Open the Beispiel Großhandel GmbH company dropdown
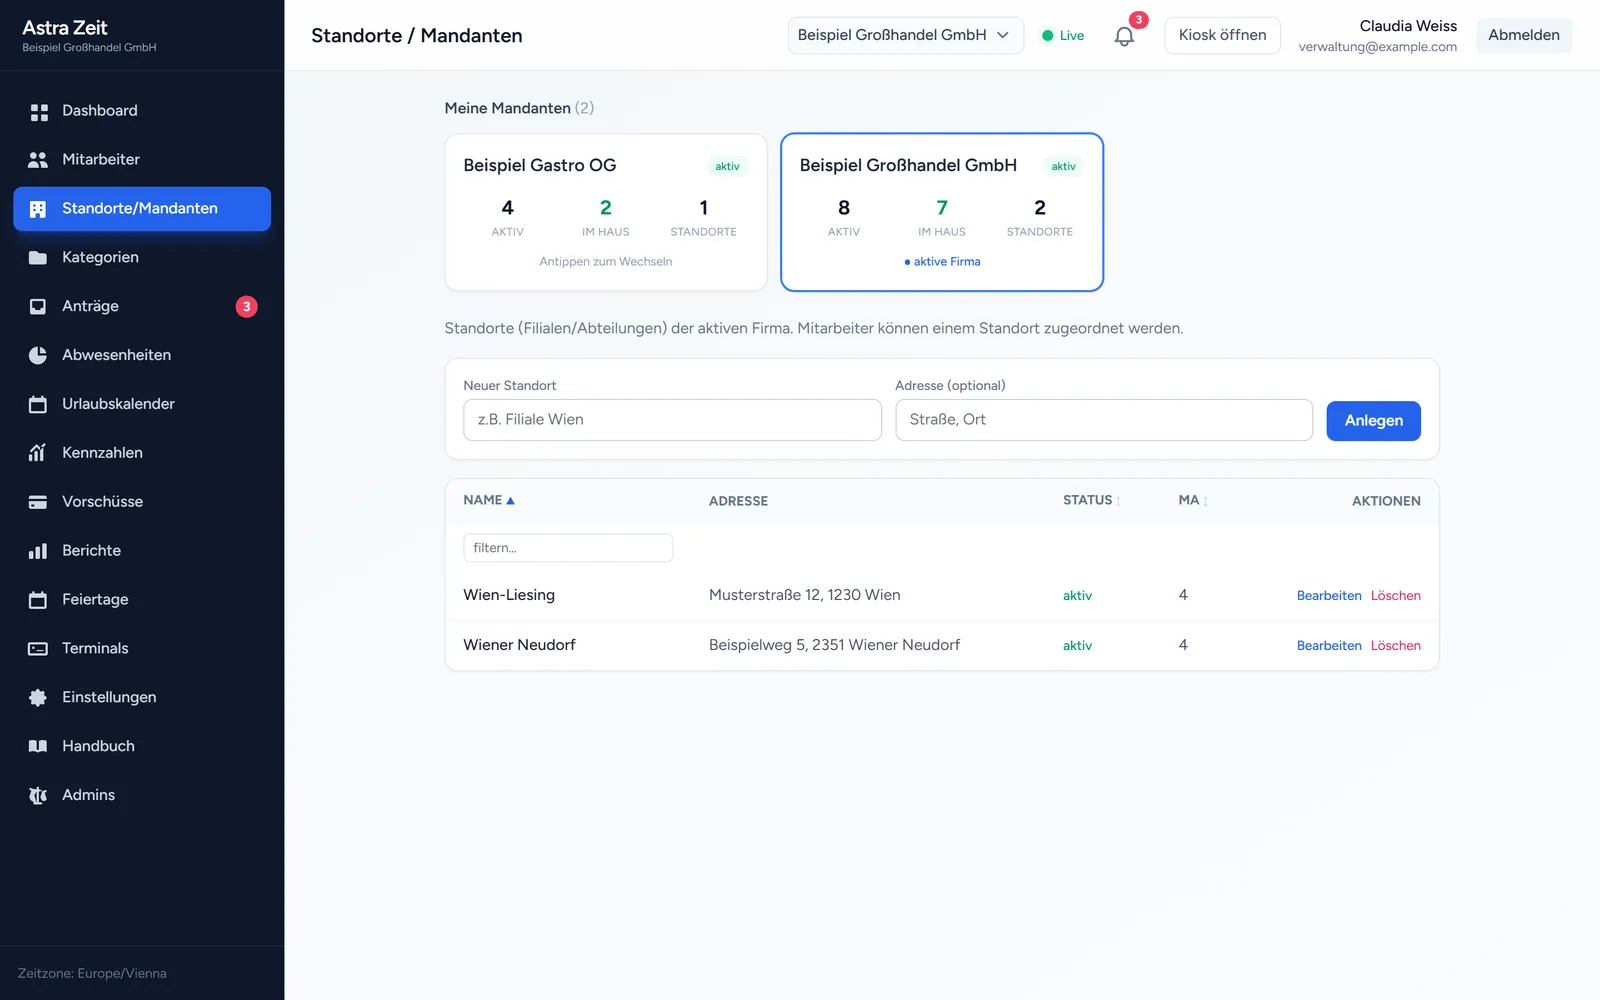The image size is (1600, 1000). point(905,35)
